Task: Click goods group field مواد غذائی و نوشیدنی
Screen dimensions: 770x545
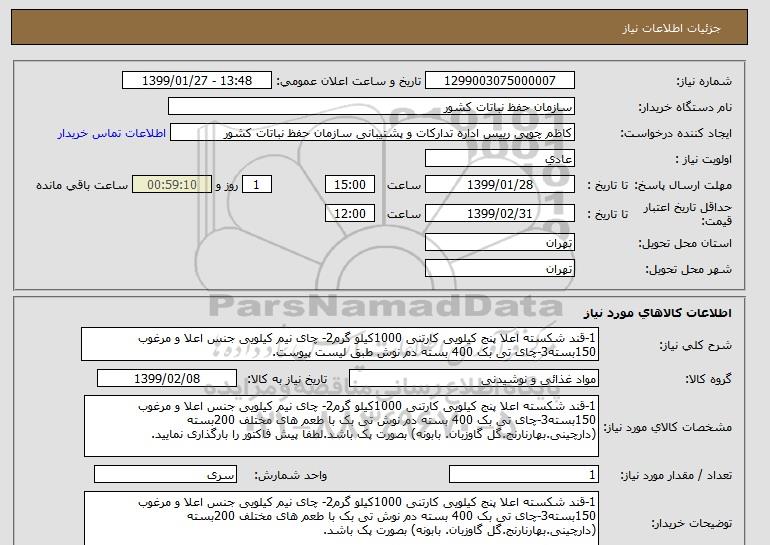Action: pyautogui.click(x=473, y=379)
